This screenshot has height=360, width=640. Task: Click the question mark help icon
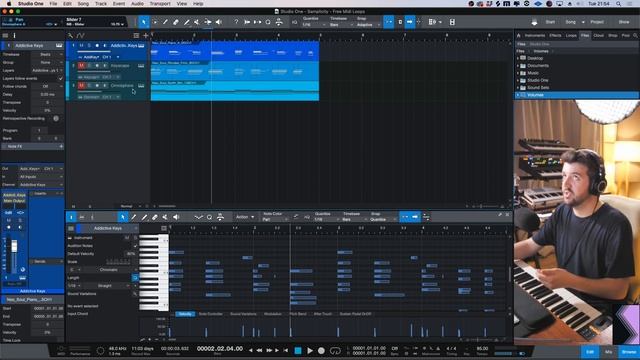[x=236, y=22]
